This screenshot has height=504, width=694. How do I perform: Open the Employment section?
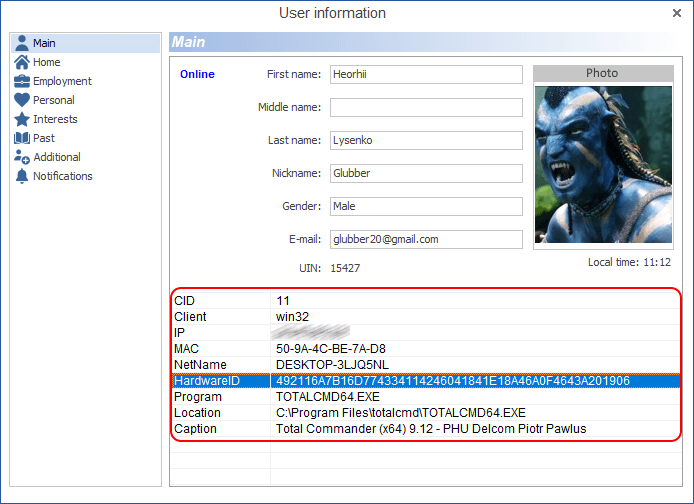click(62, 81)
